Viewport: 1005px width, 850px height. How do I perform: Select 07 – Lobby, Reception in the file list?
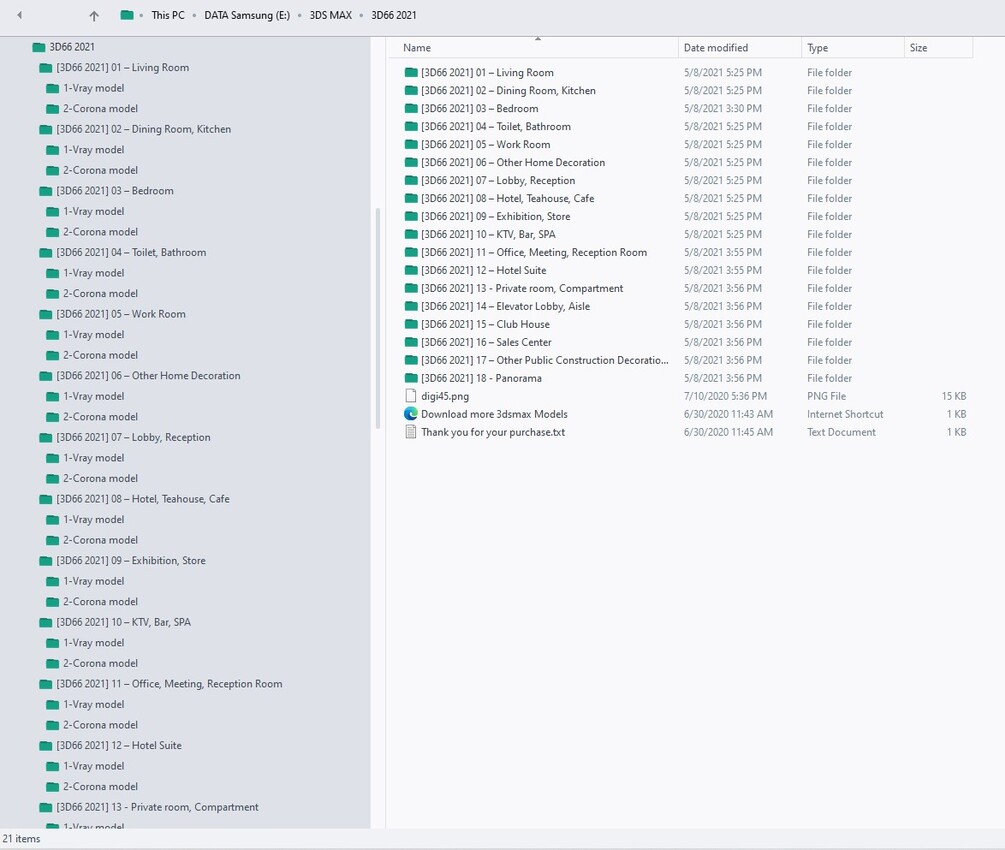click(x=498, y=180)
